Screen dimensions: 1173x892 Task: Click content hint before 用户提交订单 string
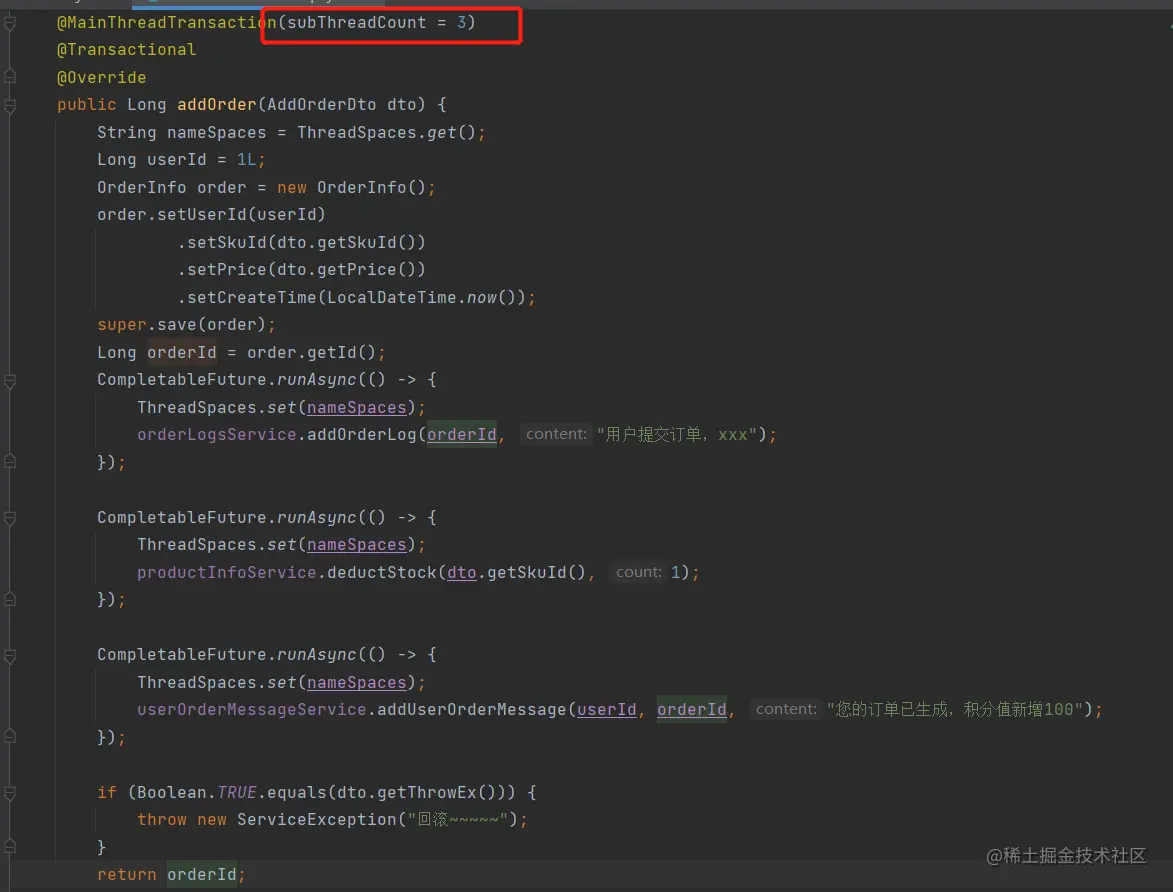click(x=556, y=434)
